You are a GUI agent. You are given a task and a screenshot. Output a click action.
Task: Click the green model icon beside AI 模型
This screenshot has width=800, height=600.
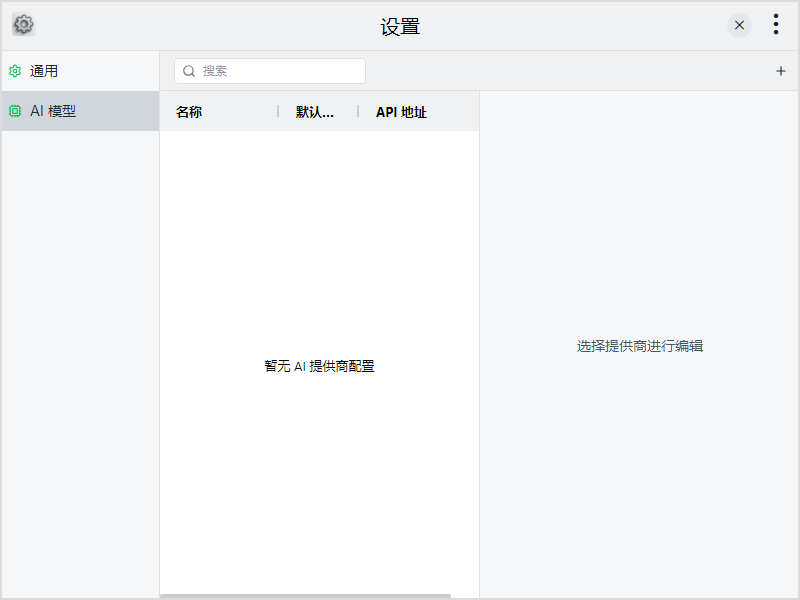(x=14, y=111)
